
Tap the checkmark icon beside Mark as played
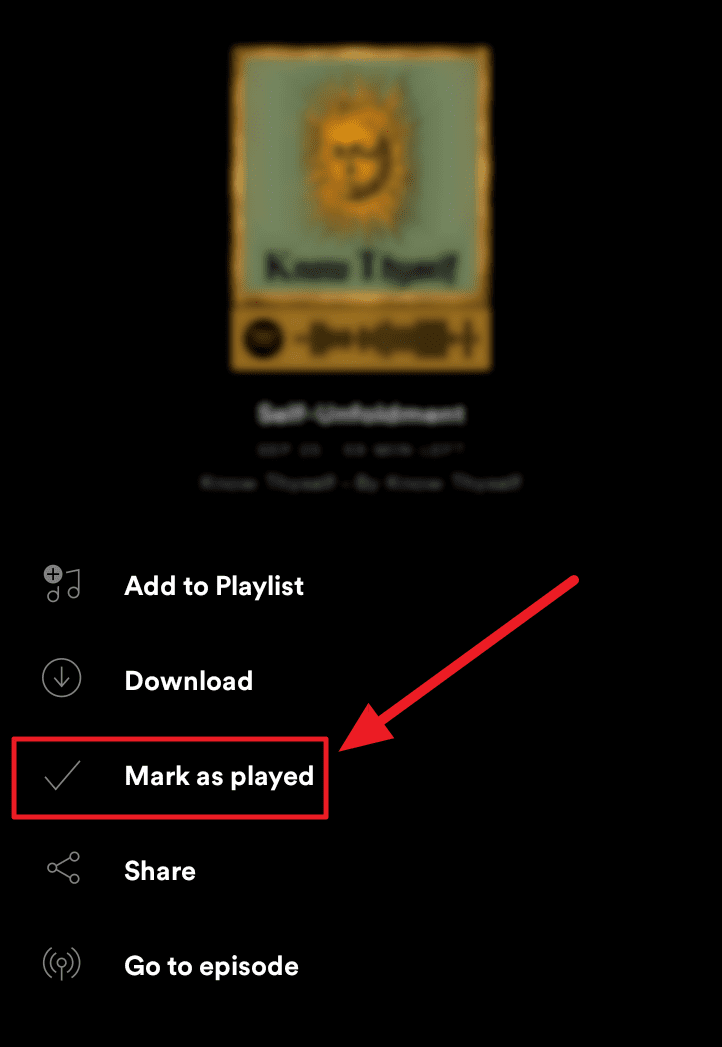click(61, 775)
